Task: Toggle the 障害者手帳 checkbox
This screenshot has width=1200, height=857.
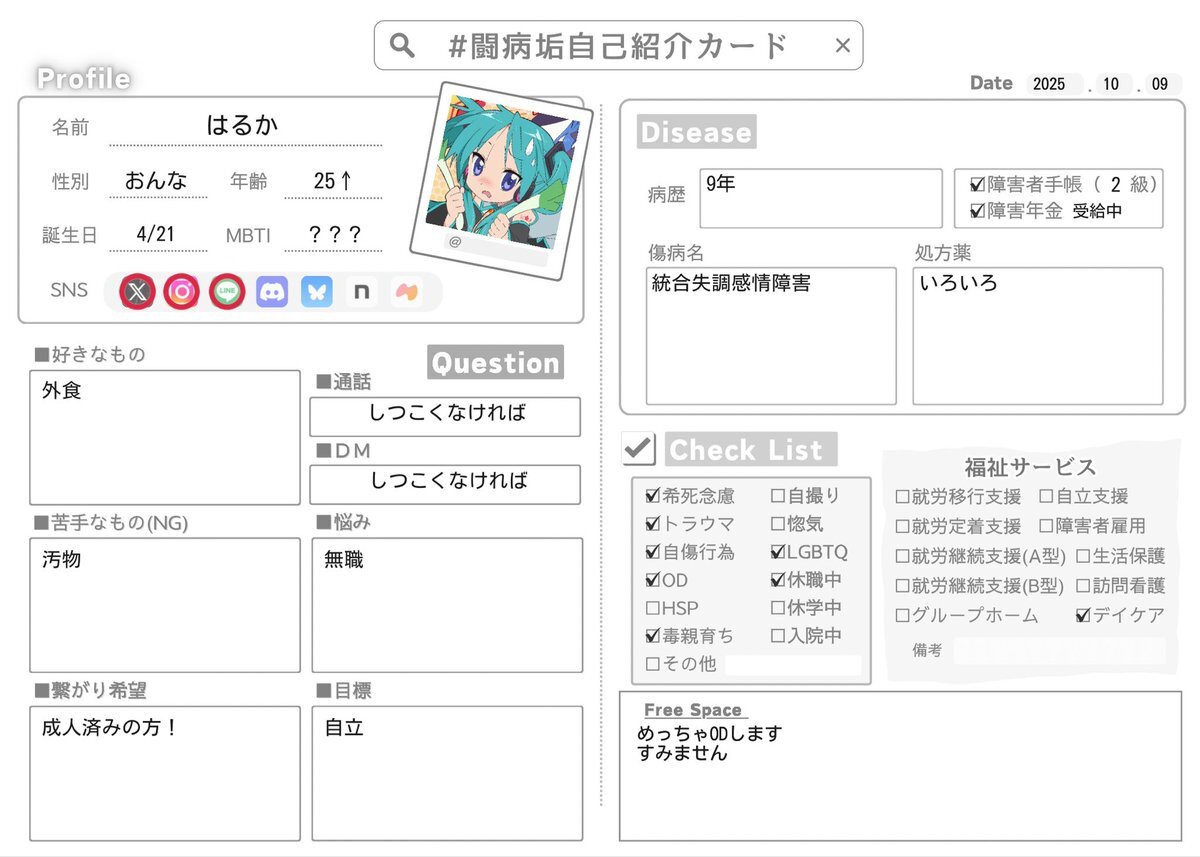Action: (x=977, y=184)
